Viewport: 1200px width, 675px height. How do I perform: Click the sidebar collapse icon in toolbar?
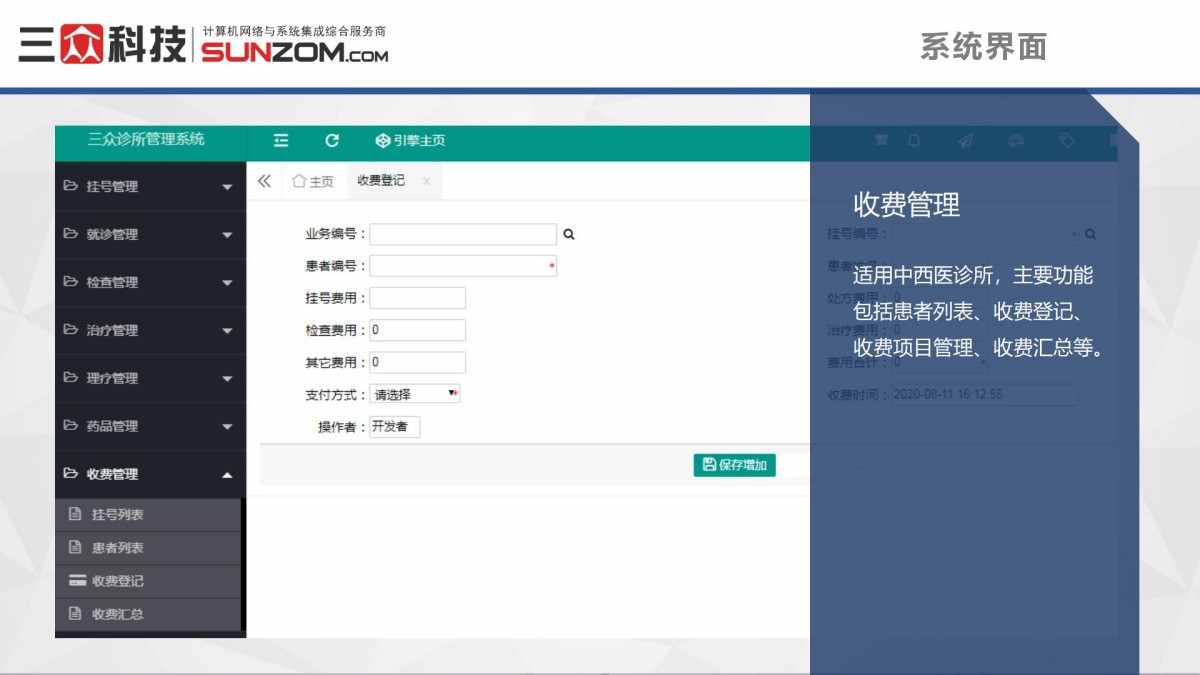coord(281,141)
